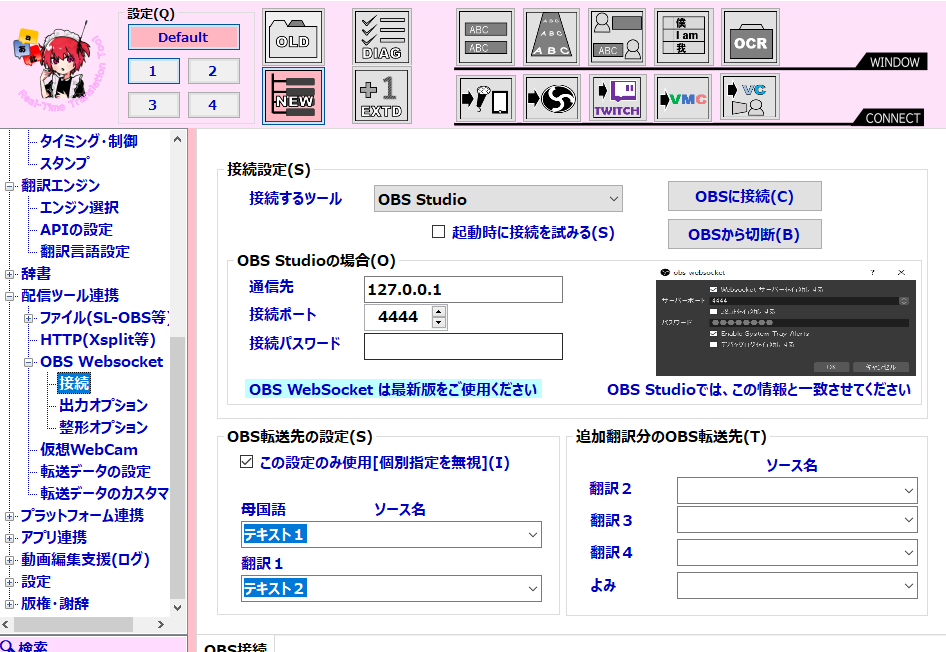Open the multilingual 'I am' window icon
This screenshot has width=946, height=652.
coord(684,37)
